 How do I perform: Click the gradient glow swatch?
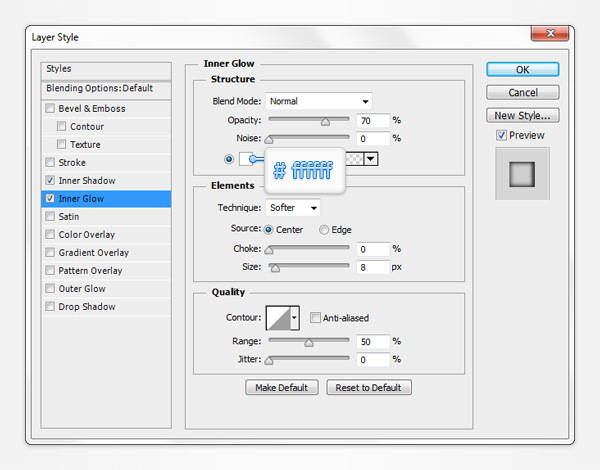click(x=353, y=158)
